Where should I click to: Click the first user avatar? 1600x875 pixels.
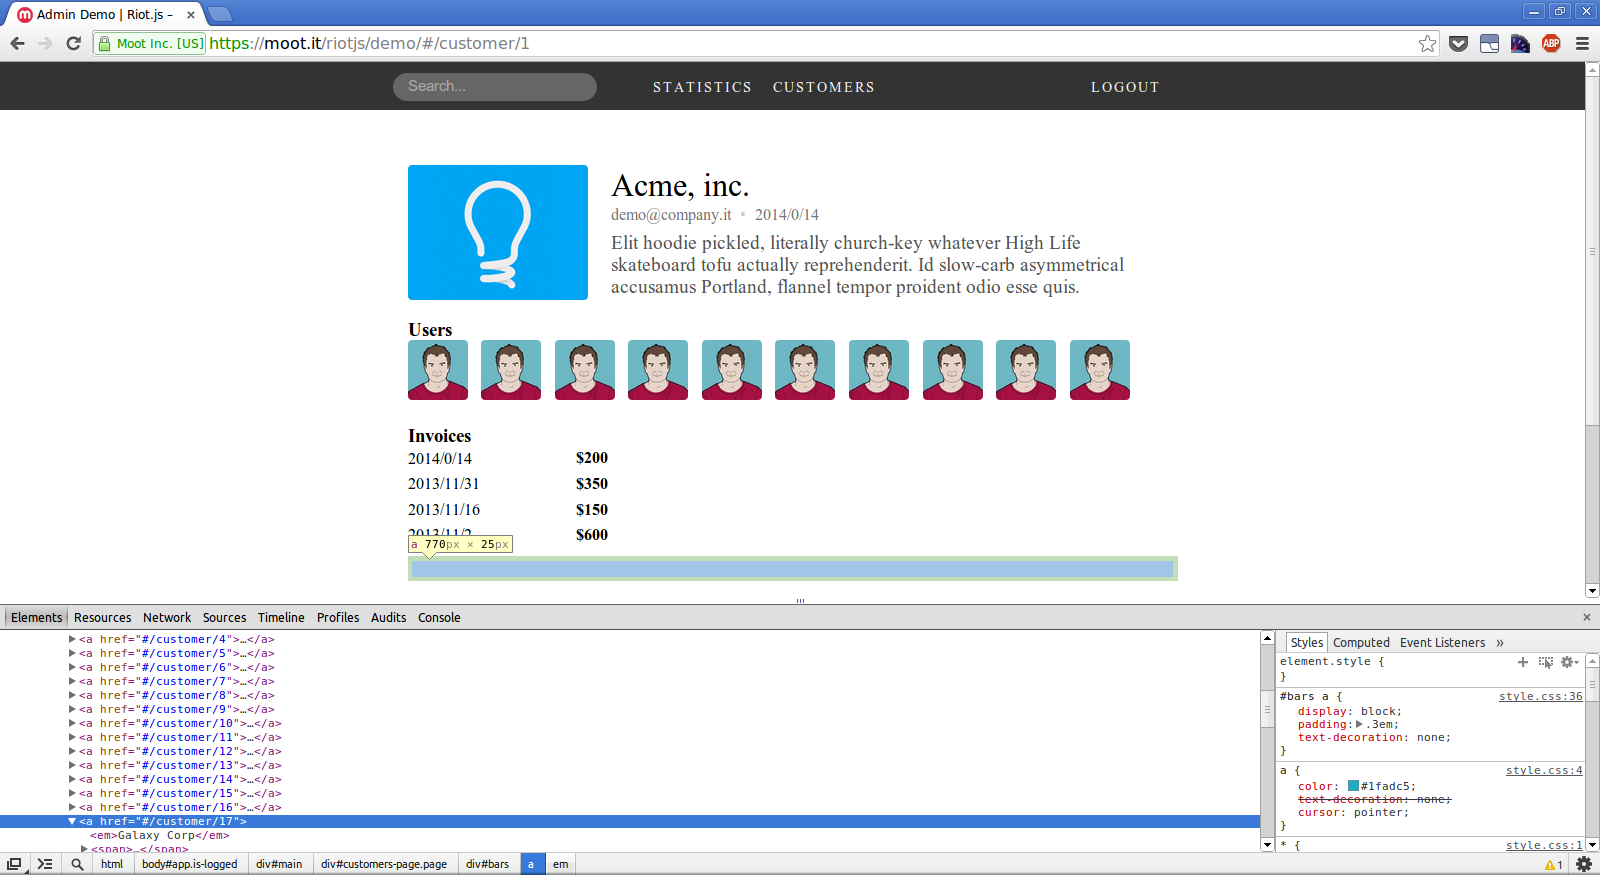pos(438,370)
